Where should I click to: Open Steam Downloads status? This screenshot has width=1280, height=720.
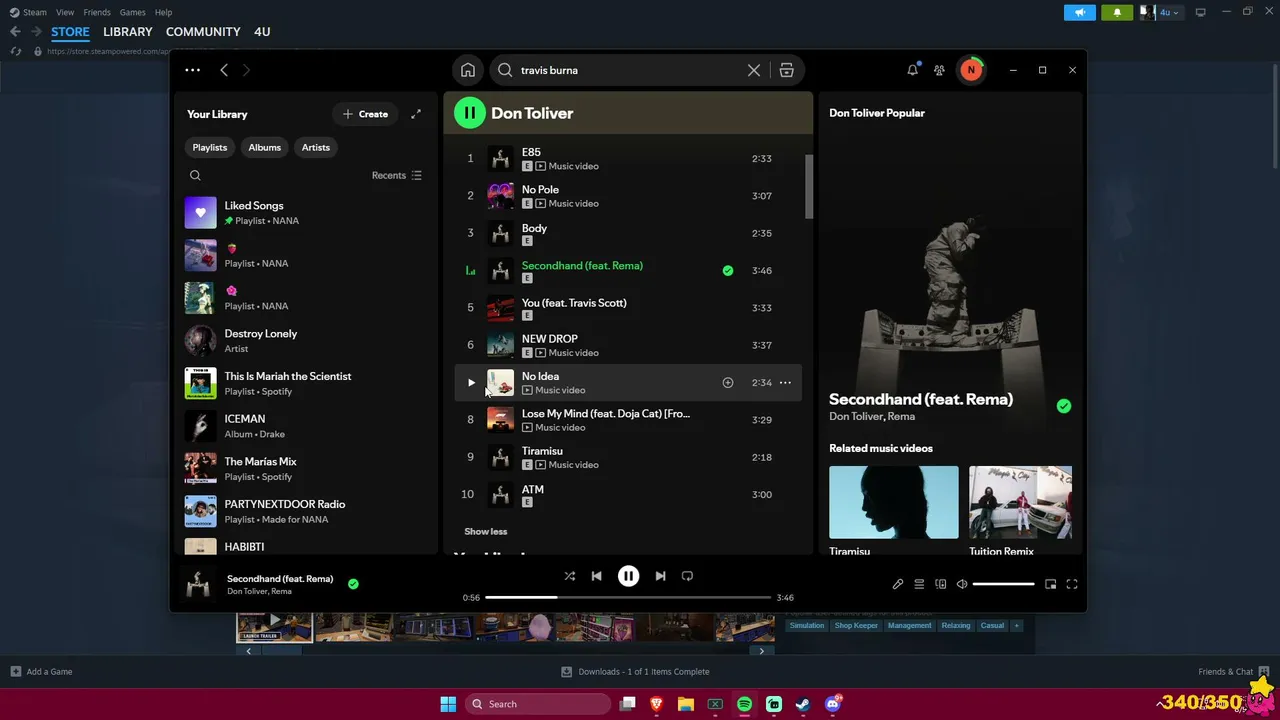click(x=635, y=672)
